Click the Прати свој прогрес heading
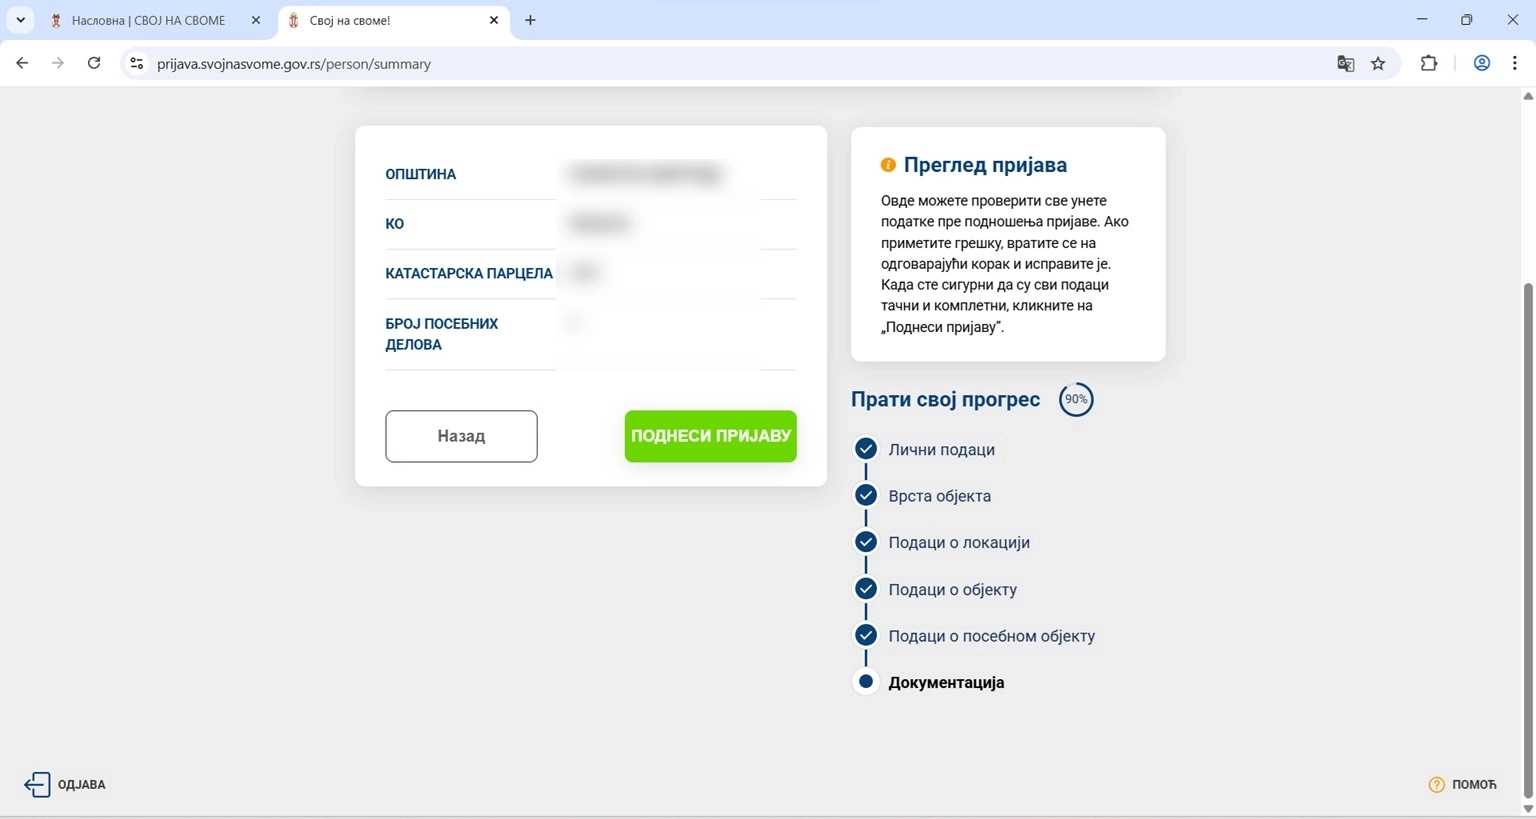 pos(945,399)
